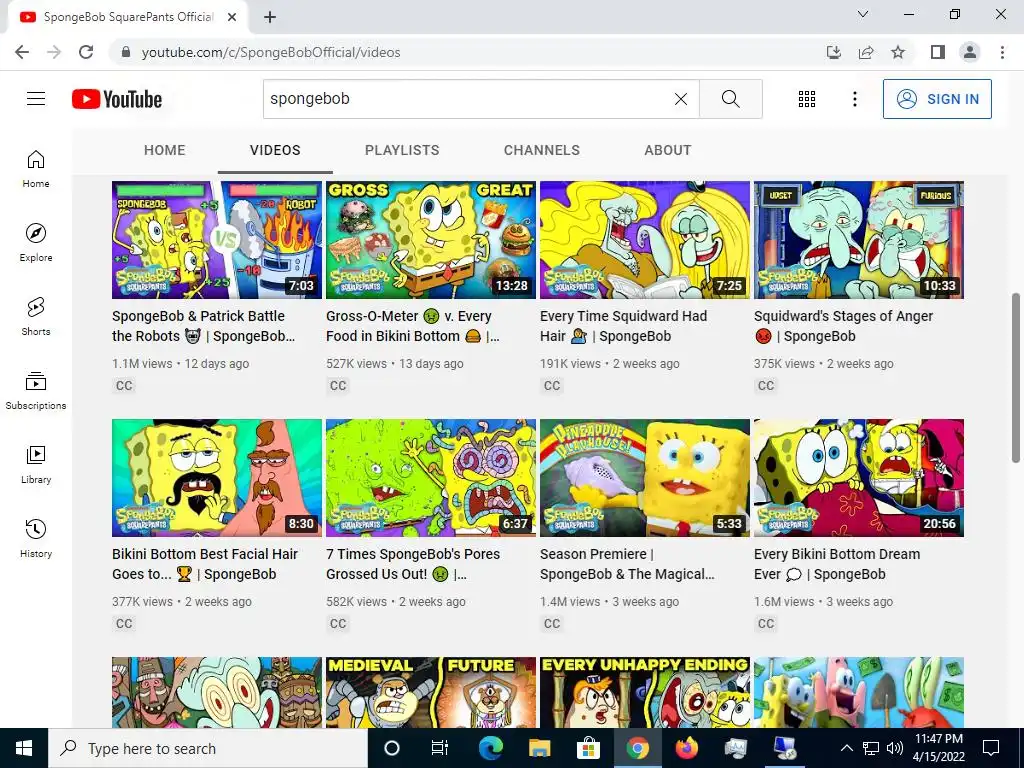The height and width of the screenshot is (768, 1024).
Task: Open the Chrome tab search chevron
Action: click(x=863, y=14)
